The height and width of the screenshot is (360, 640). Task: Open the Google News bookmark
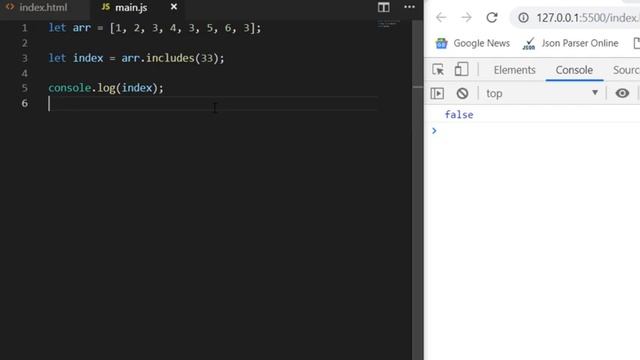point(473,43)
